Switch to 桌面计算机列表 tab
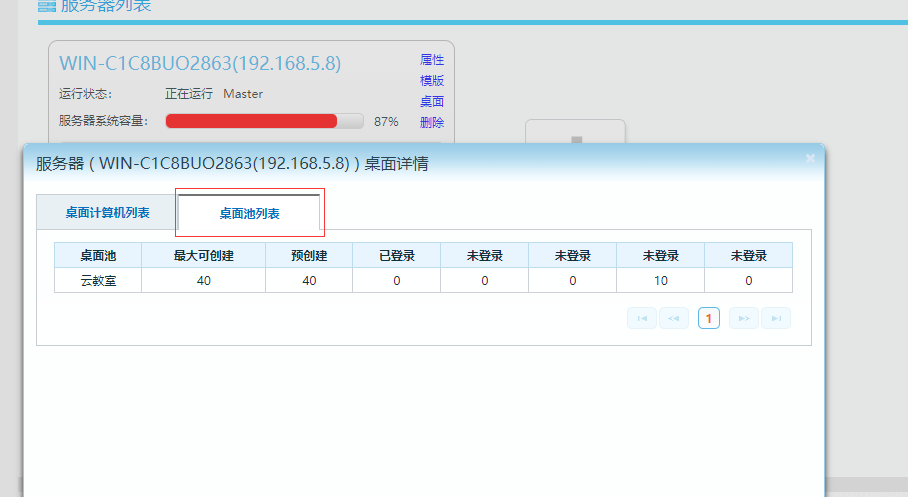This screenshot has width=908, height=497. pos(107,213)
